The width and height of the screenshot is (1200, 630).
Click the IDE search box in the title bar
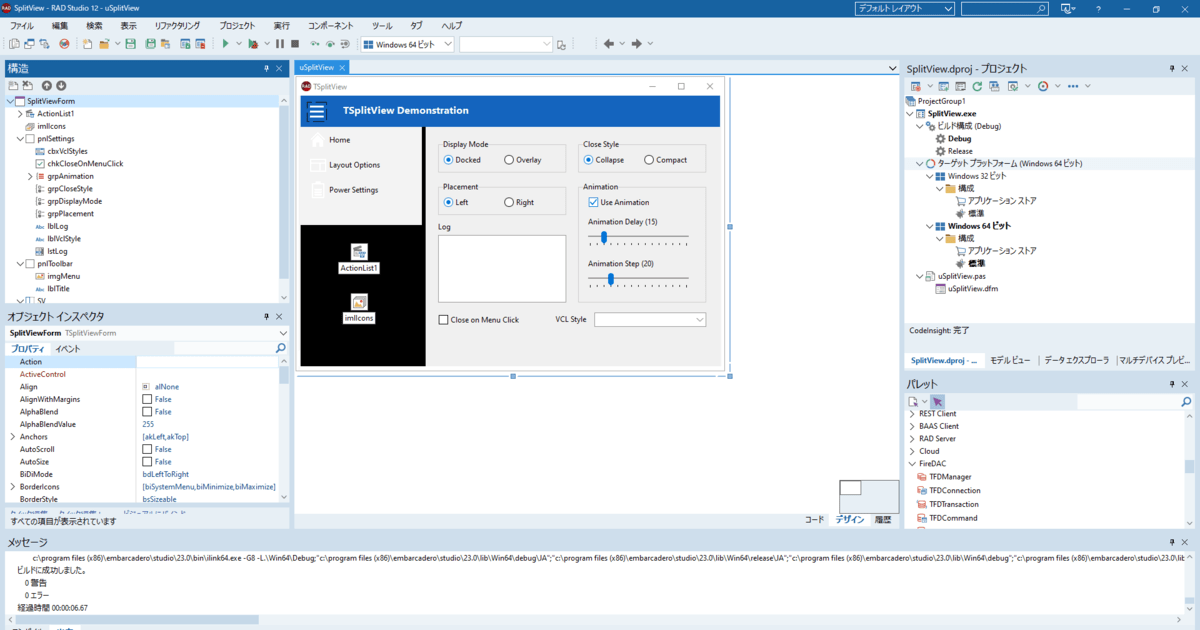click(1005, 9)
